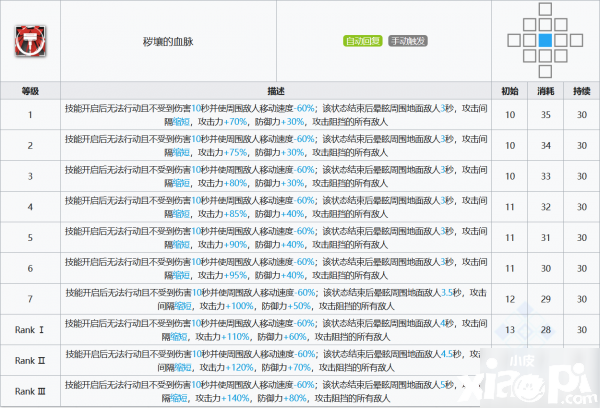Screen dimensions: 600x408
Task: Select level 6 cell in 等级 column
Action: pos(30,268)
